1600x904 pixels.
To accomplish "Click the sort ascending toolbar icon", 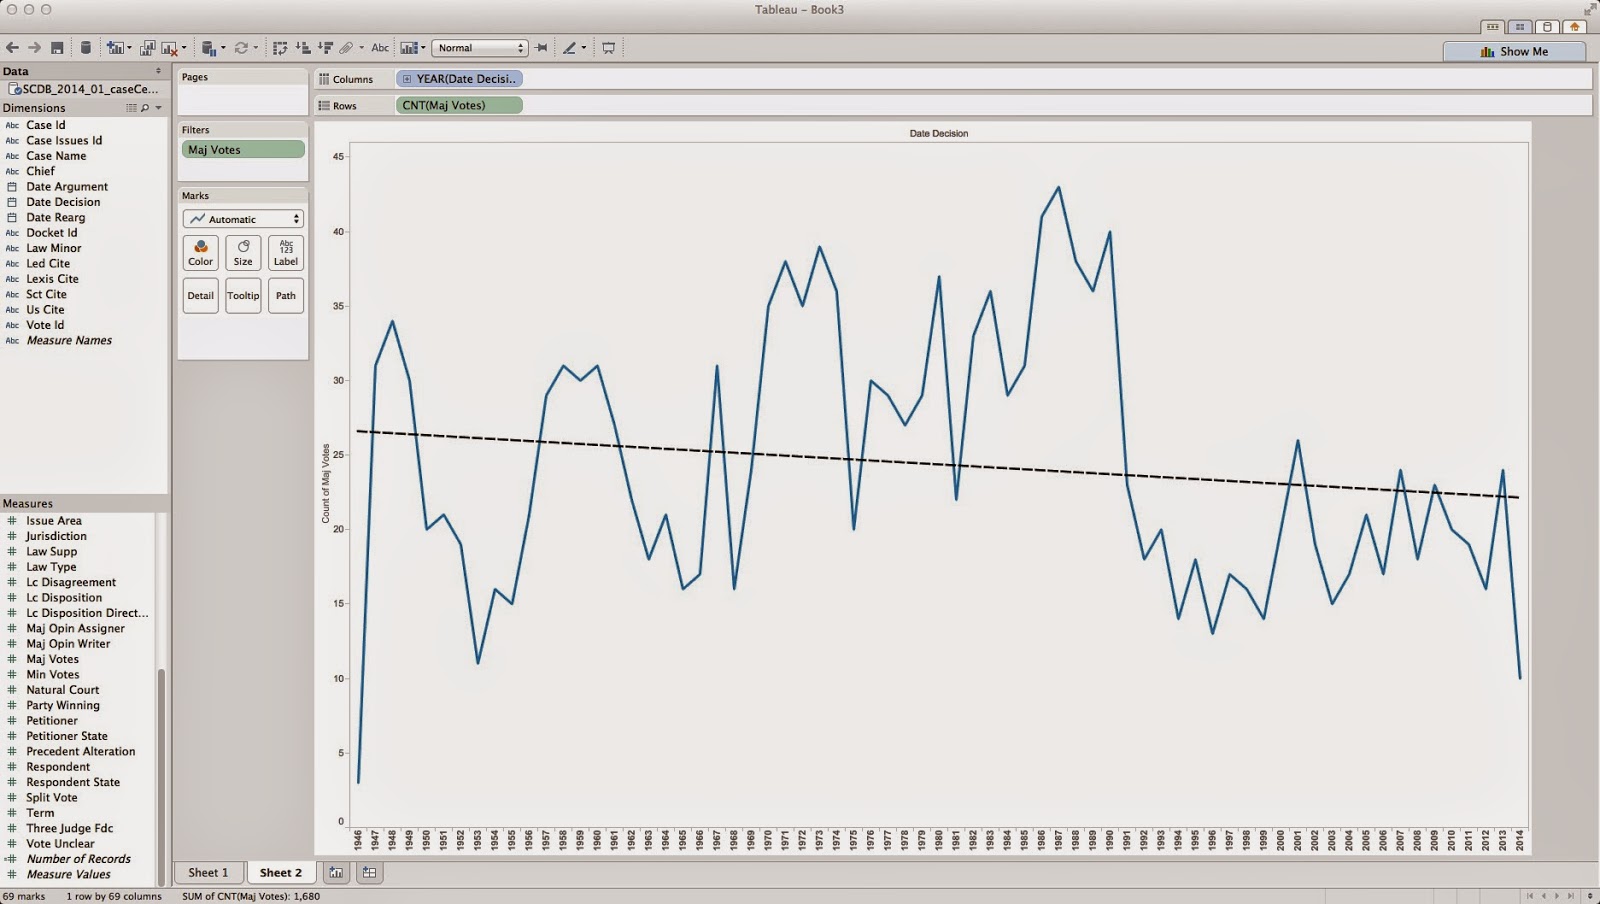I will pyautogui.click(x=303, y=48).
